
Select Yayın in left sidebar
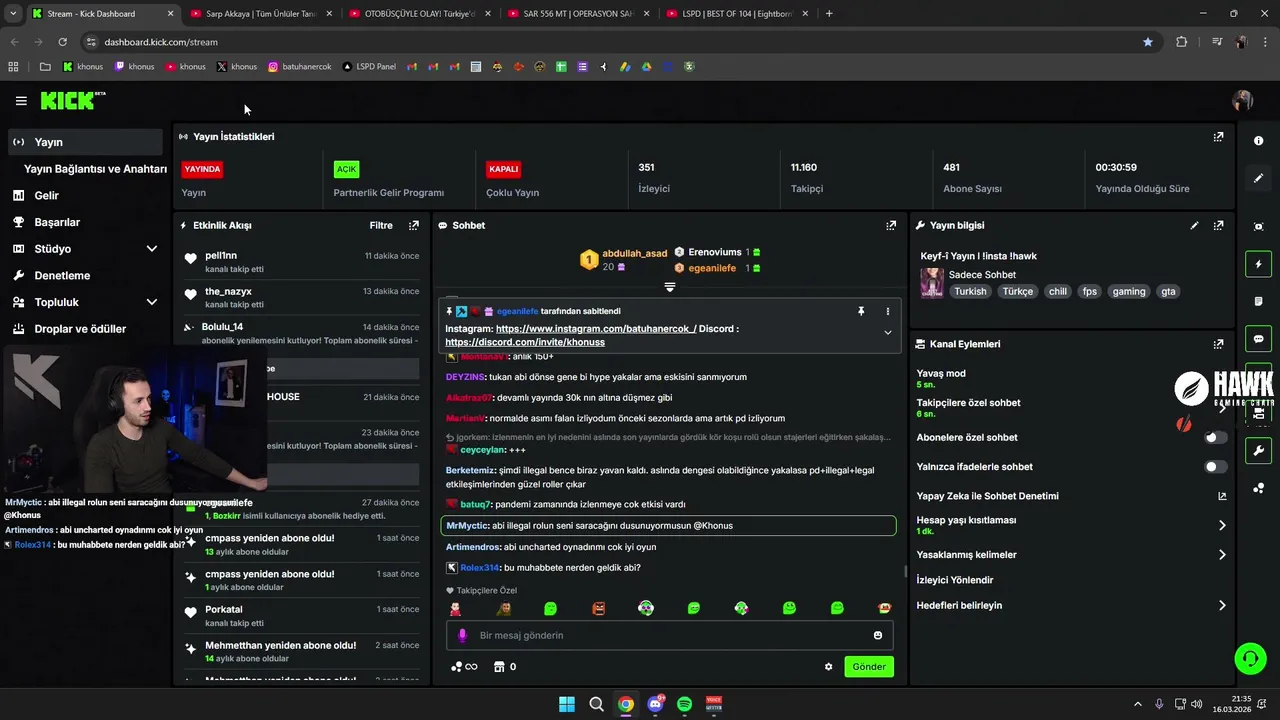click(84, 142)
